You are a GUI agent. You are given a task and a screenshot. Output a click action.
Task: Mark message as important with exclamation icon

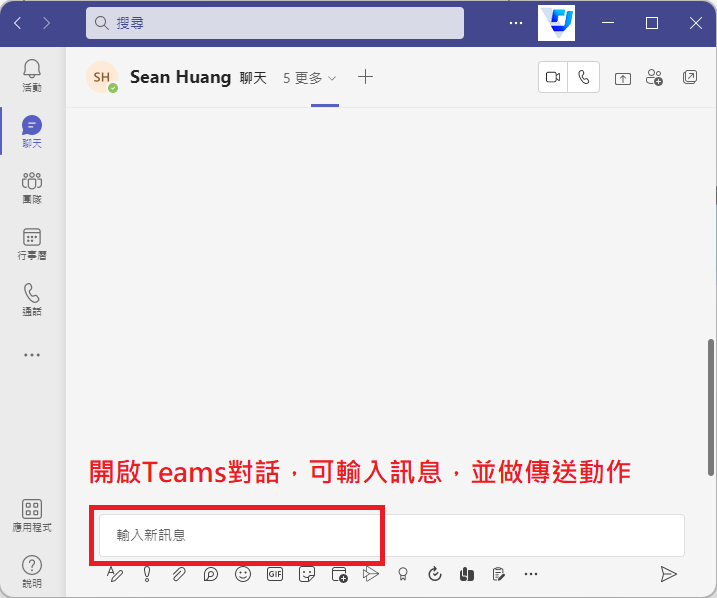click(x=147, y=574)
